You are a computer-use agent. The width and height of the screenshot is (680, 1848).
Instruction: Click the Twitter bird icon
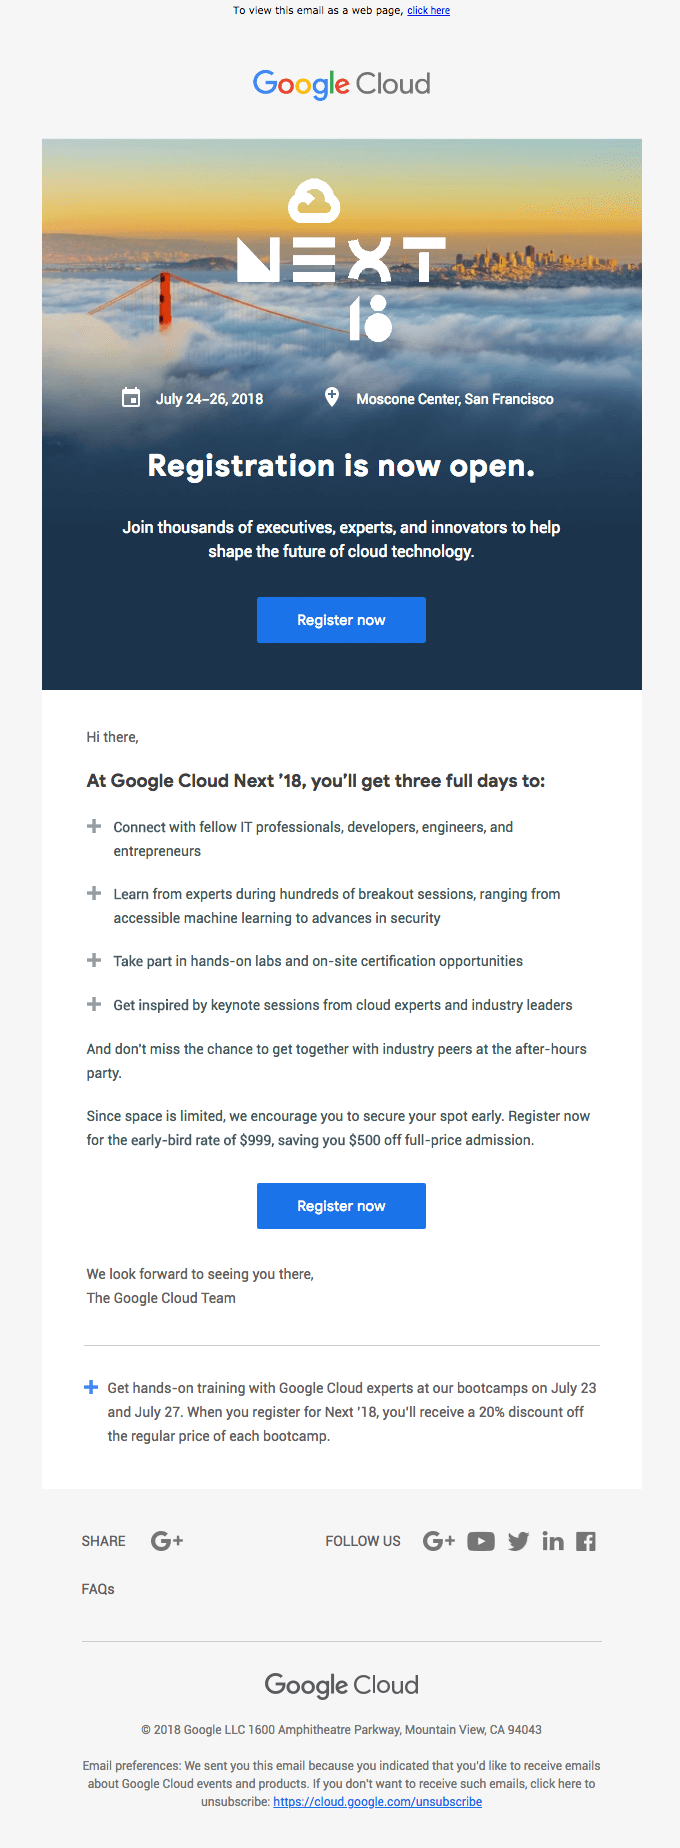[518, 1541]
